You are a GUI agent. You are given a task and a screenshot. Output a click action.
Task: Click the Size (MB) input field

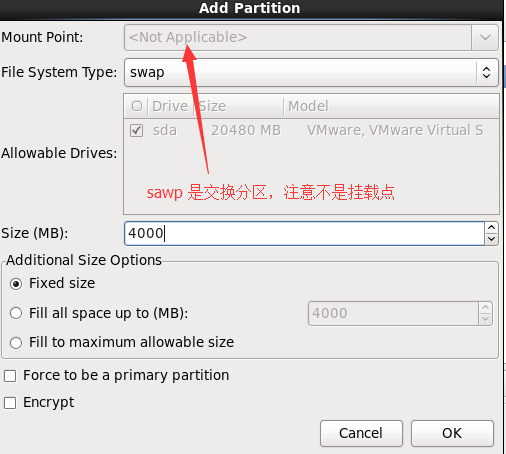pos(304,233)
